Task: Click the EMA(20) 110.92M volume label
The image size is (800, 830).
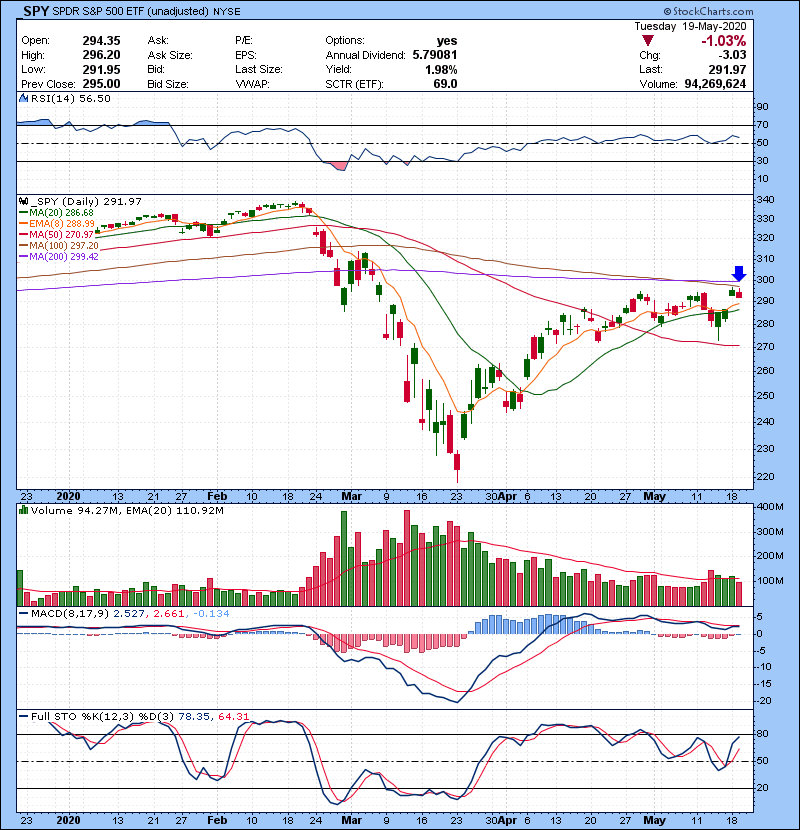Action: 177,511
